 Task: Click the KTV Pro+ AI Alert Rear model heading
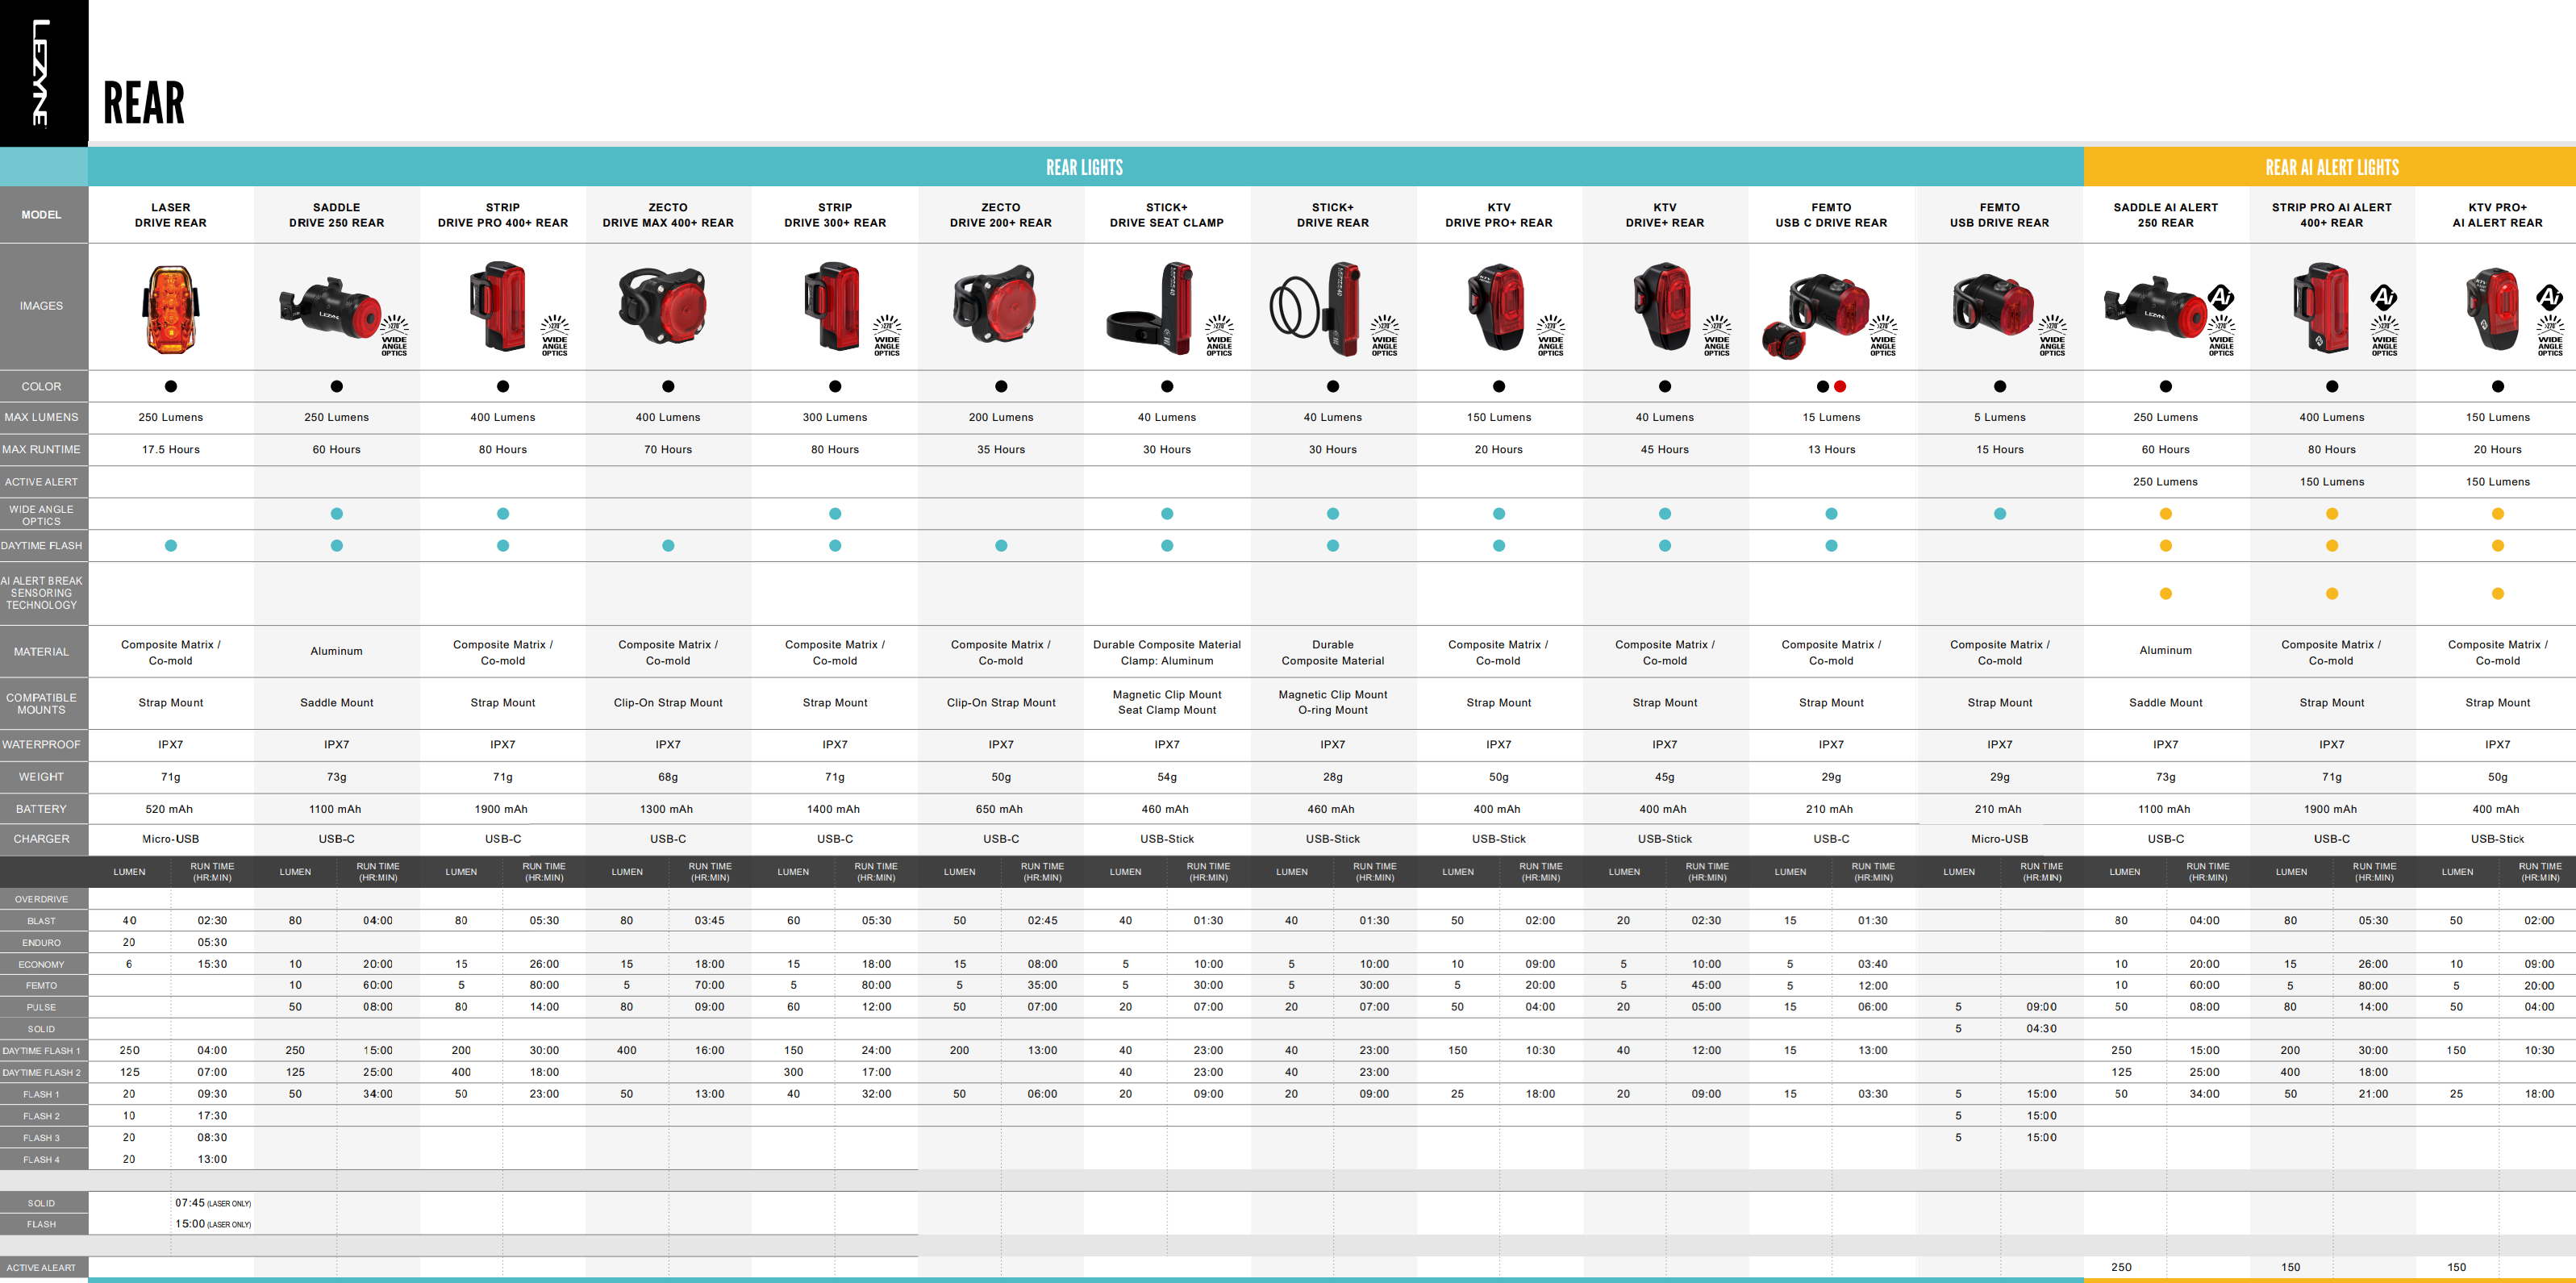pyautogui.click(x=2497, y=215)
